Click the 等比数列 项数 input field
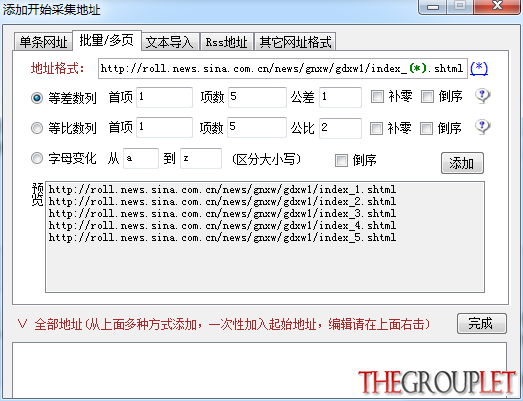523x401 pixels. click(x=257, y=127)
